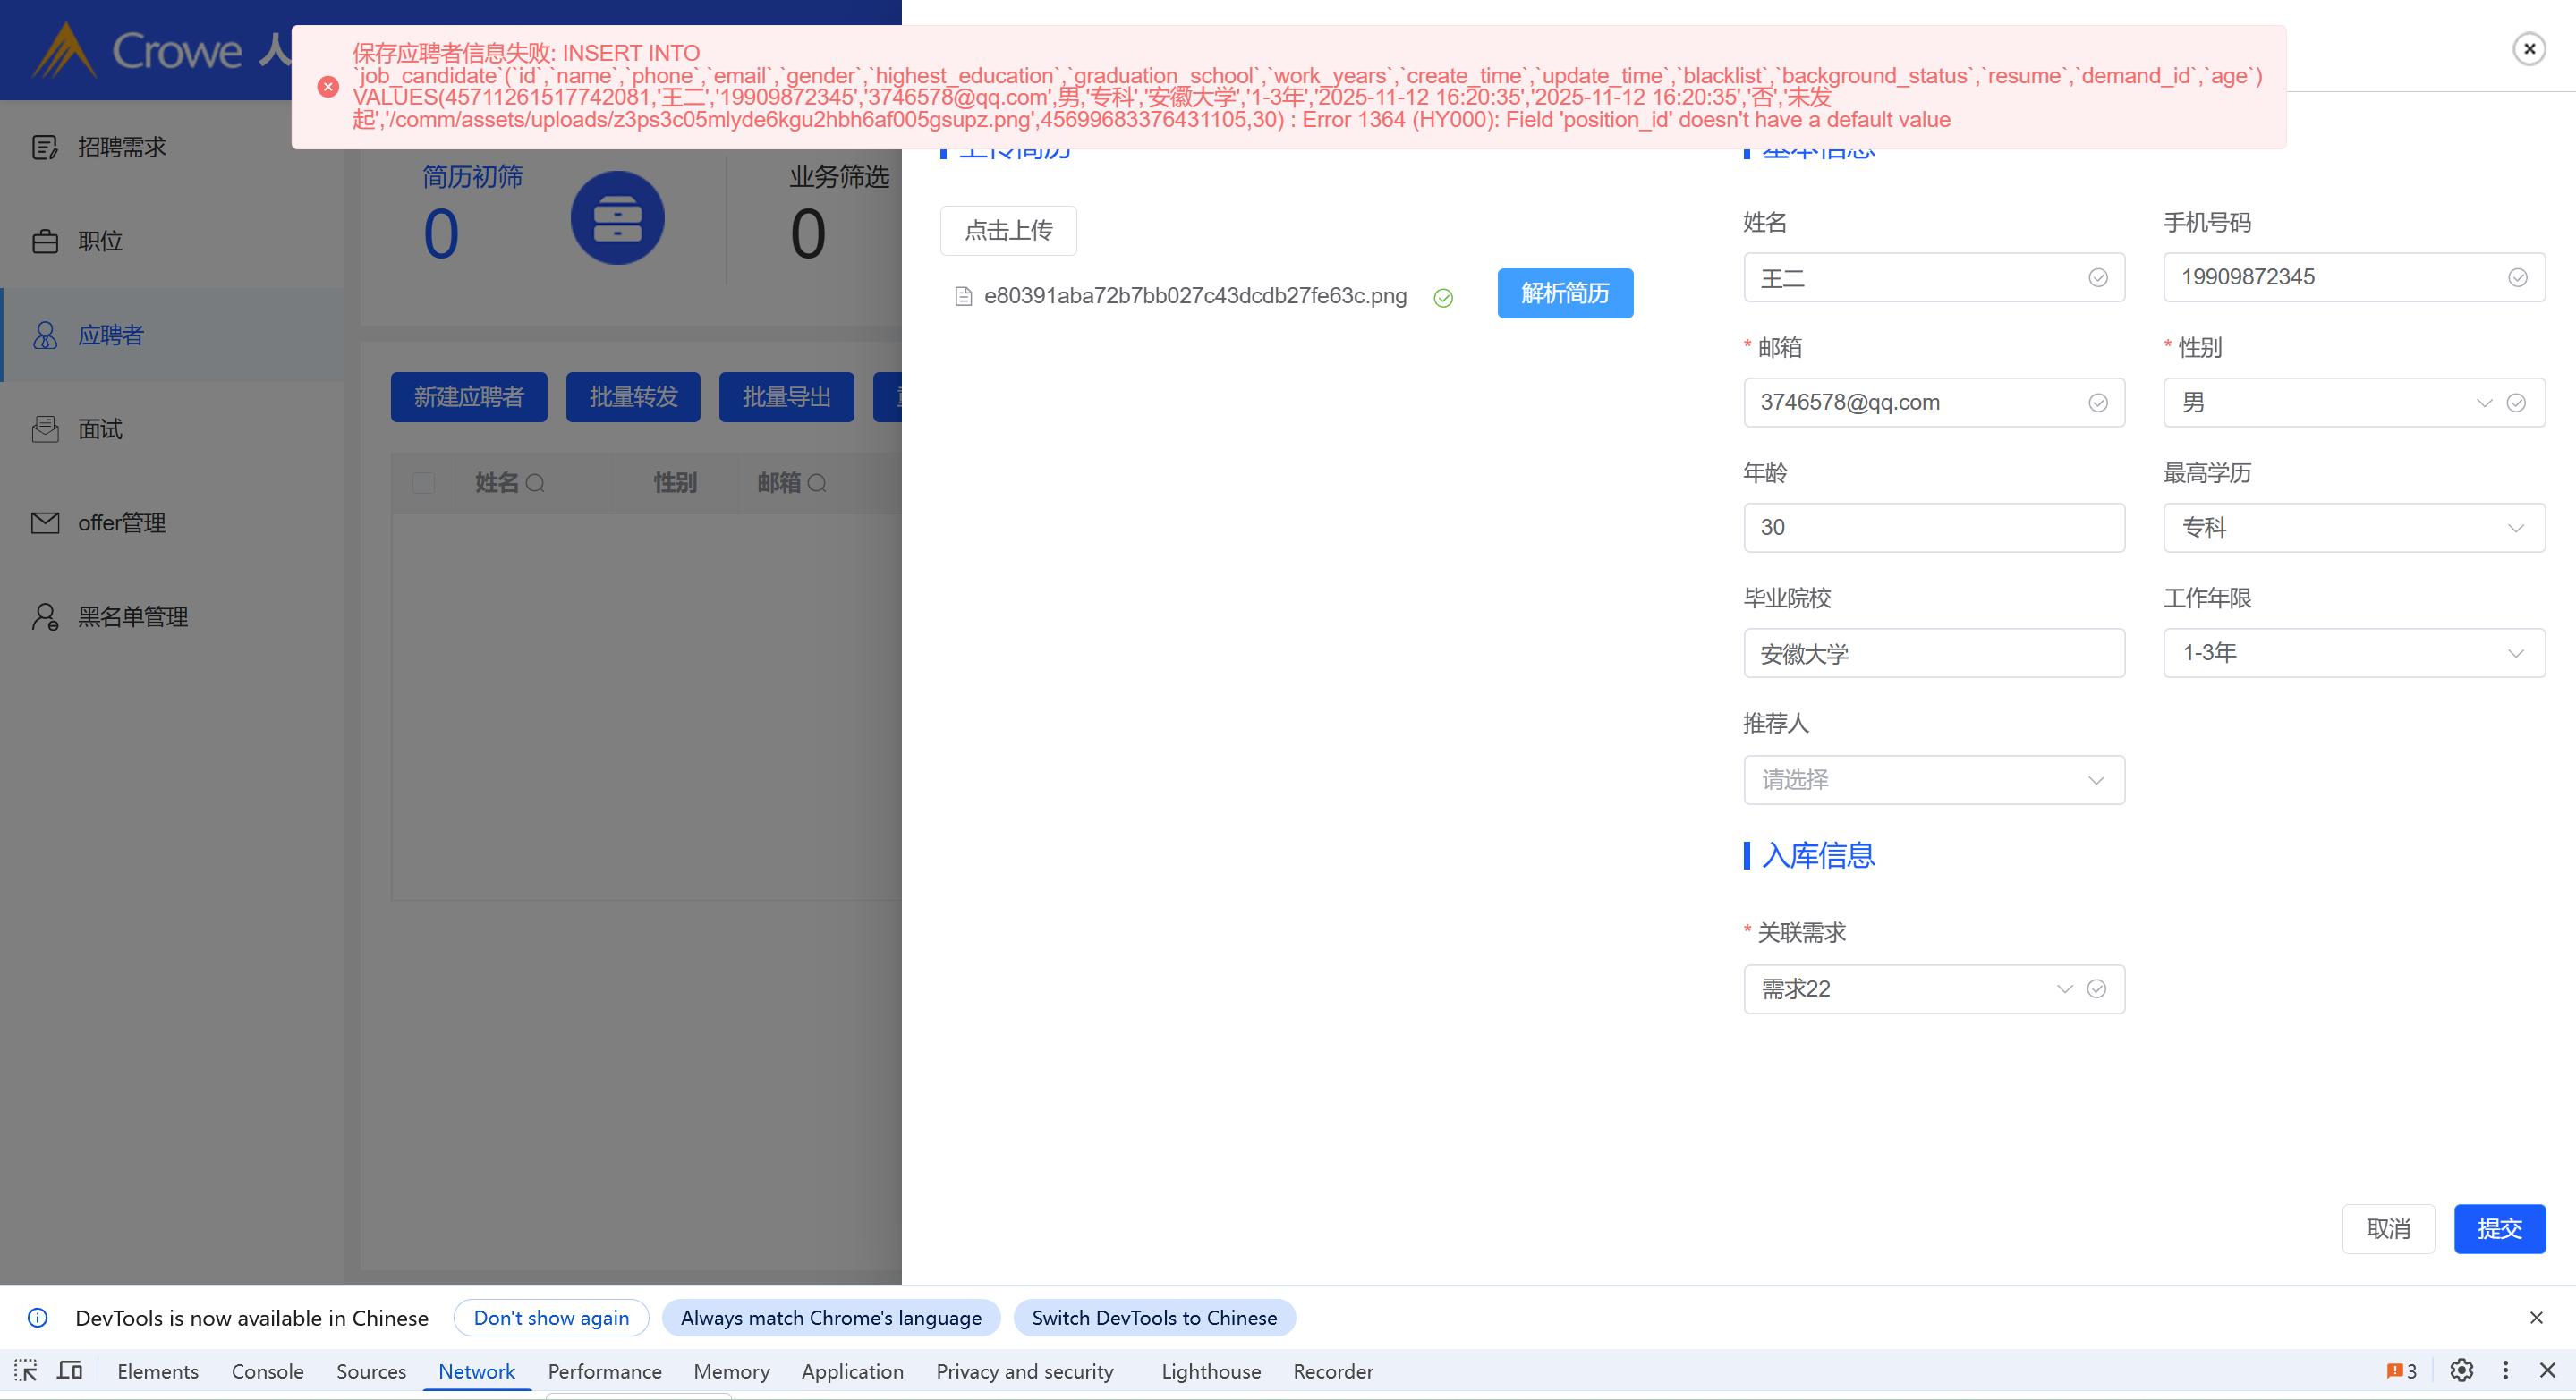Click the blue 提交 submit button
Viewport: 2576px width, 1400px height.
[2498, 1228]
